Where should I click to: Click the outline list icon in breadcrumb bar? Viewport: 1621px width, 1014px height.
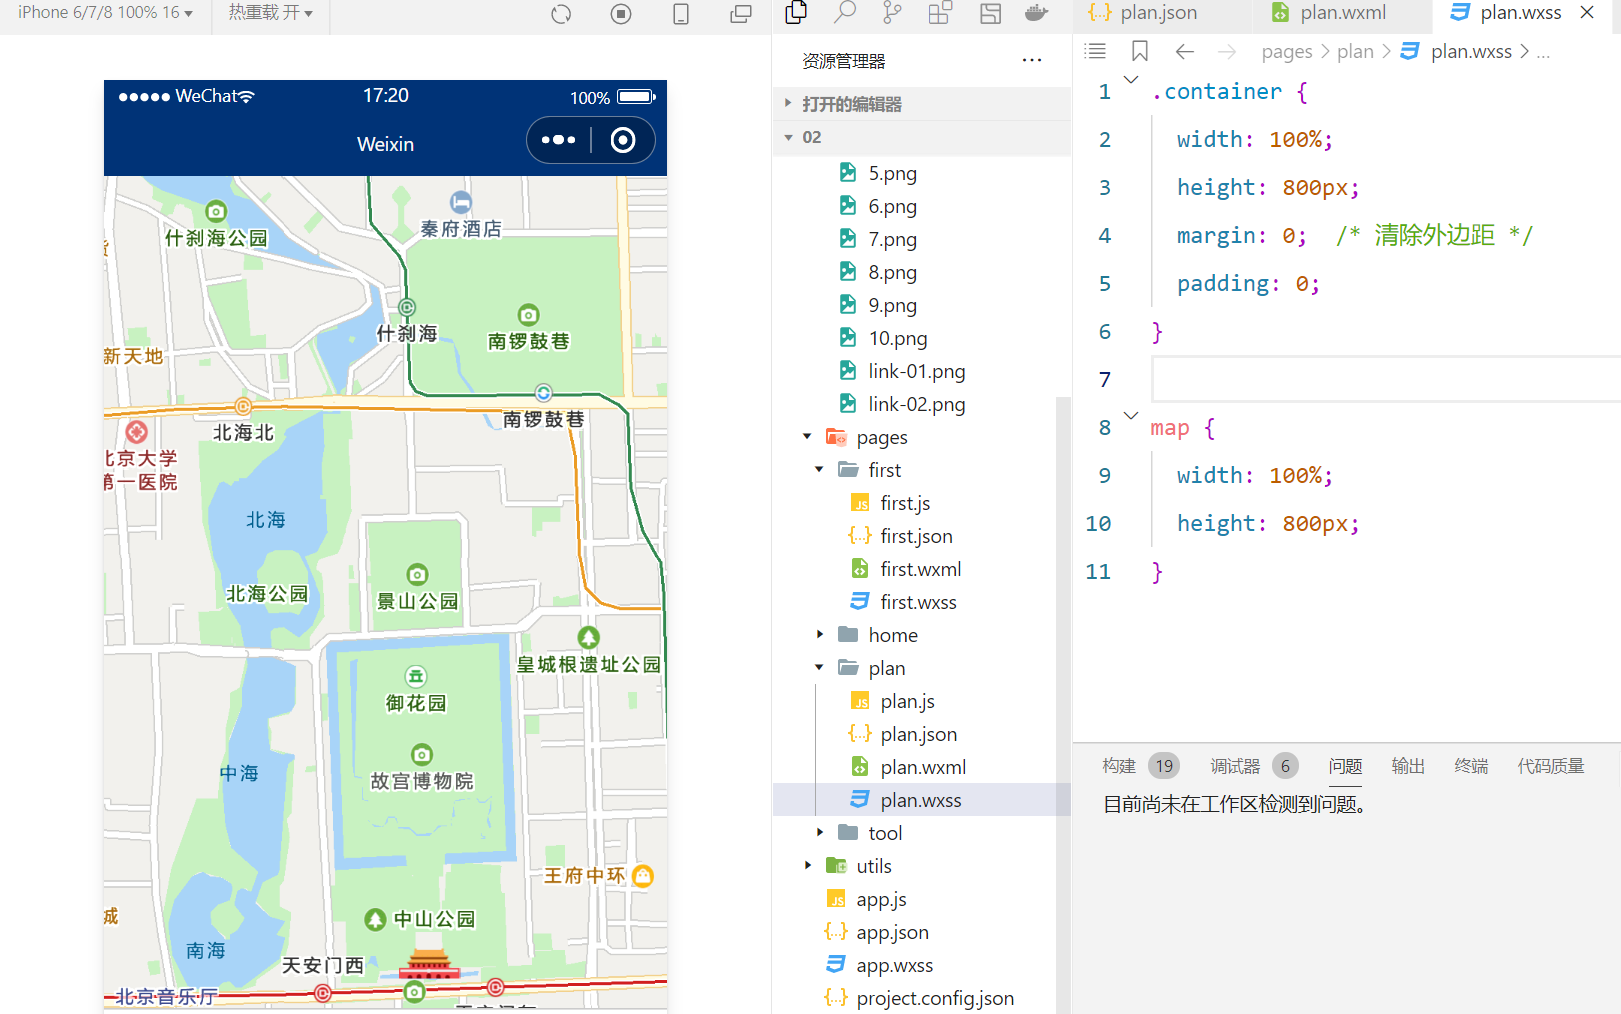point(1096,51)
